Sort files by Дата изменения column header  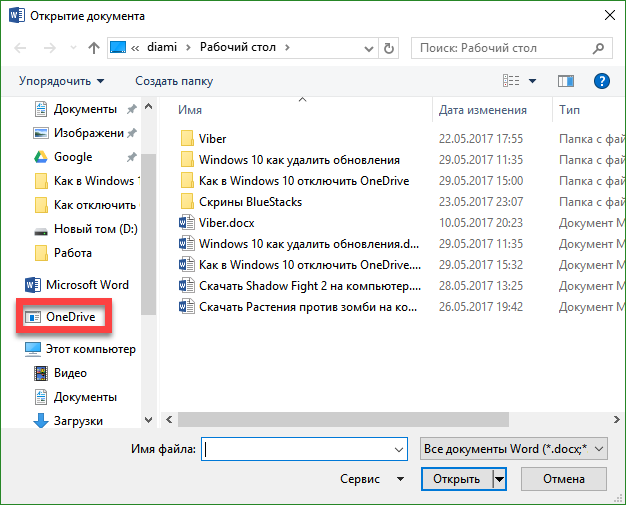pos(483,110)
